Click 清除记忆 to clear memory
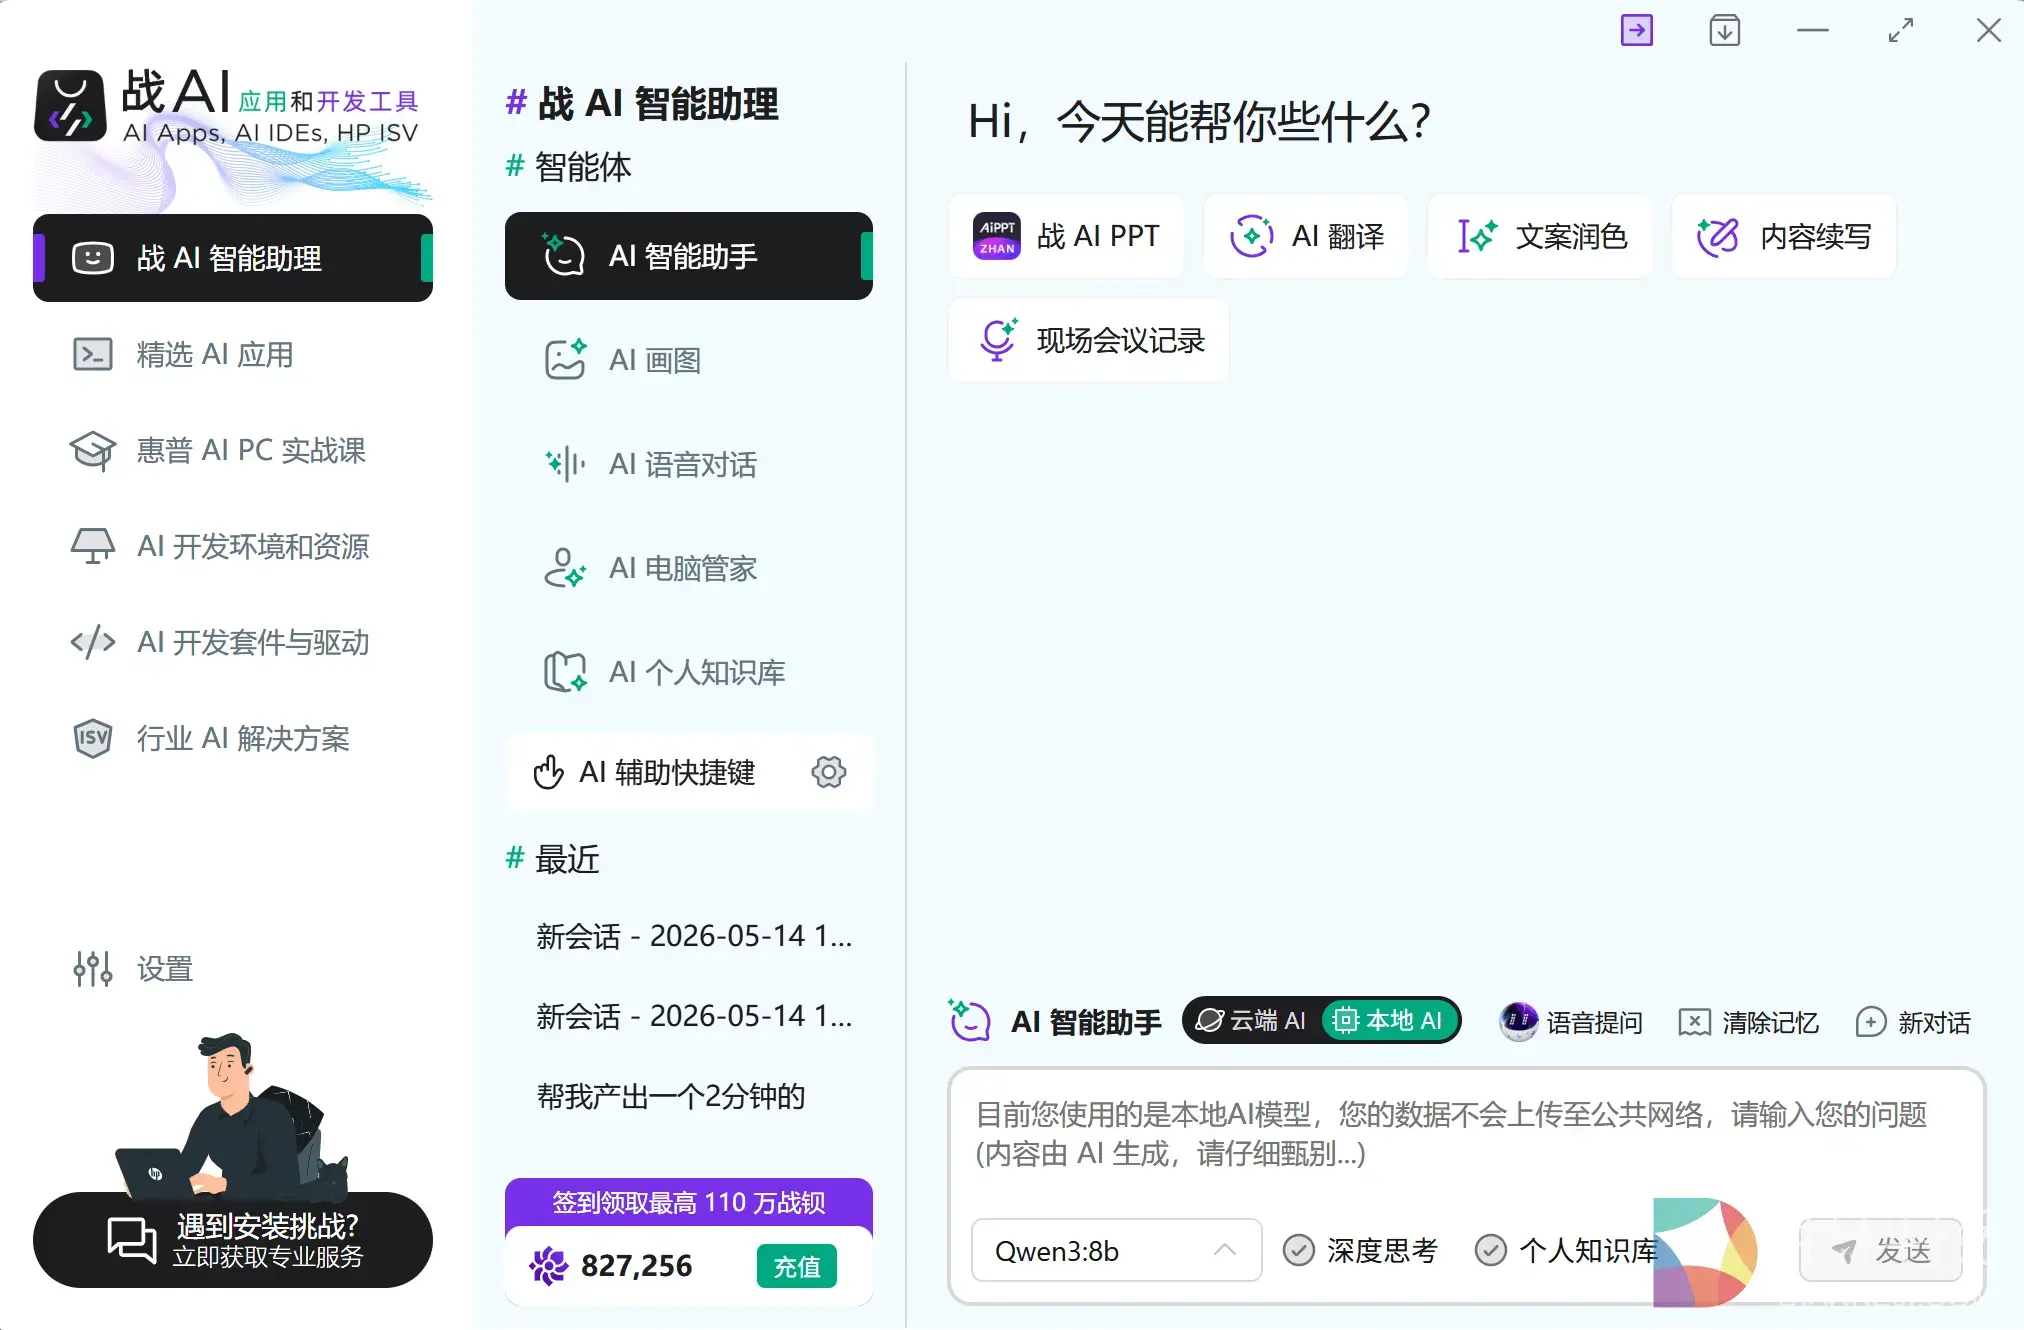Viewport: 2024px width, 1330px height. click(x=1749, y=1022)
